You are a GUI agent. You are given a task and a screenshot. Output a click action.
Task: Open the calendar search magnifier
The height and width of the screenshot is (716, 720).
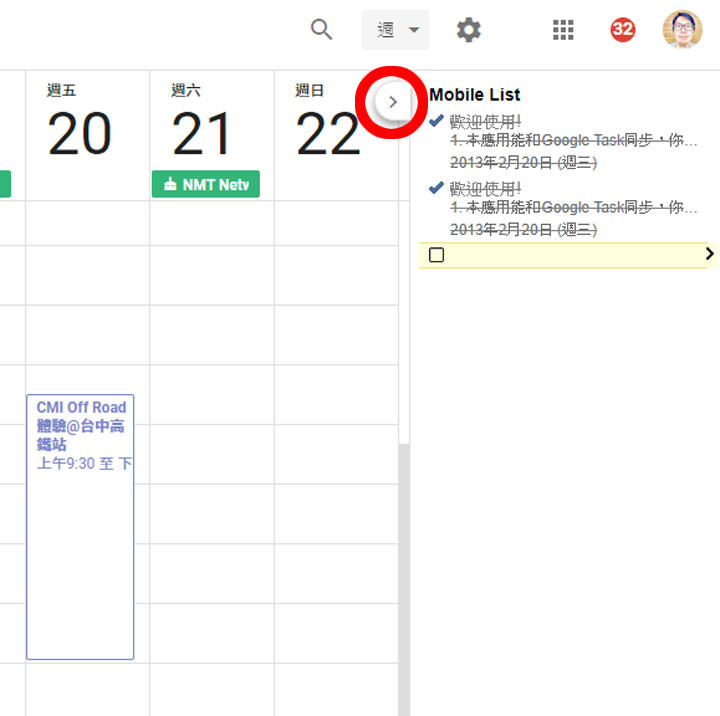(x=321, y=30)
